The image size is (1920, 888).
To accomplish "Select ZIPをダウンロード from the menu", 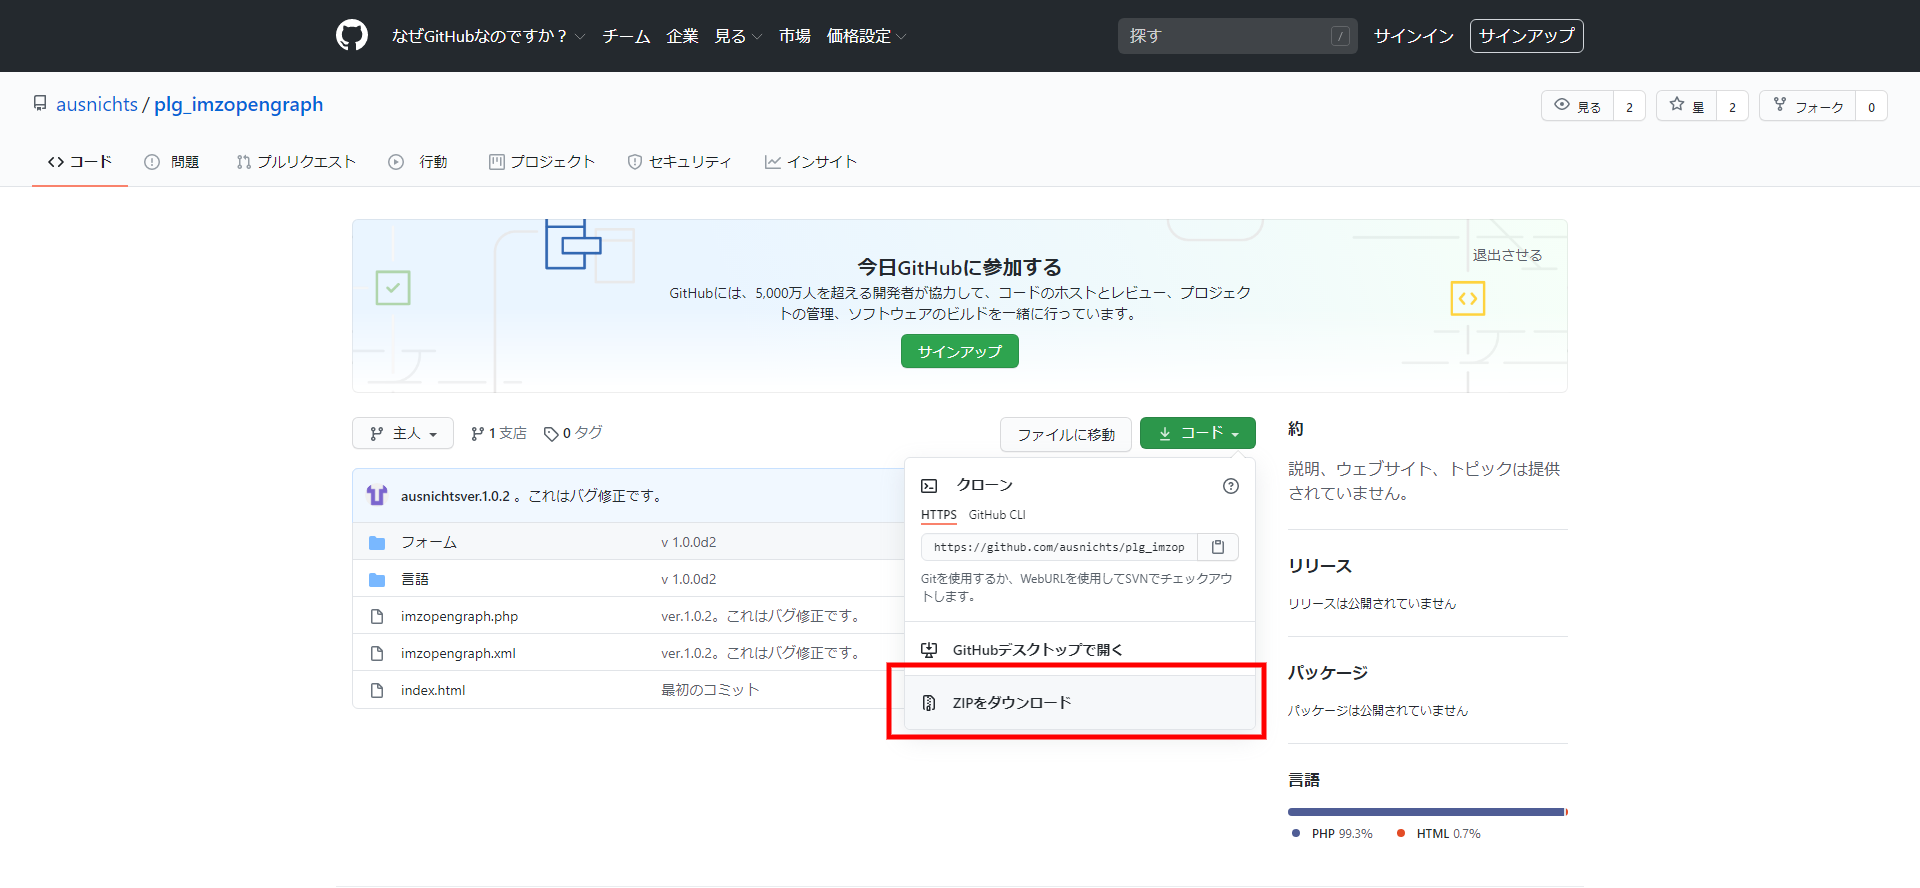I will [x=1011, y=703].
